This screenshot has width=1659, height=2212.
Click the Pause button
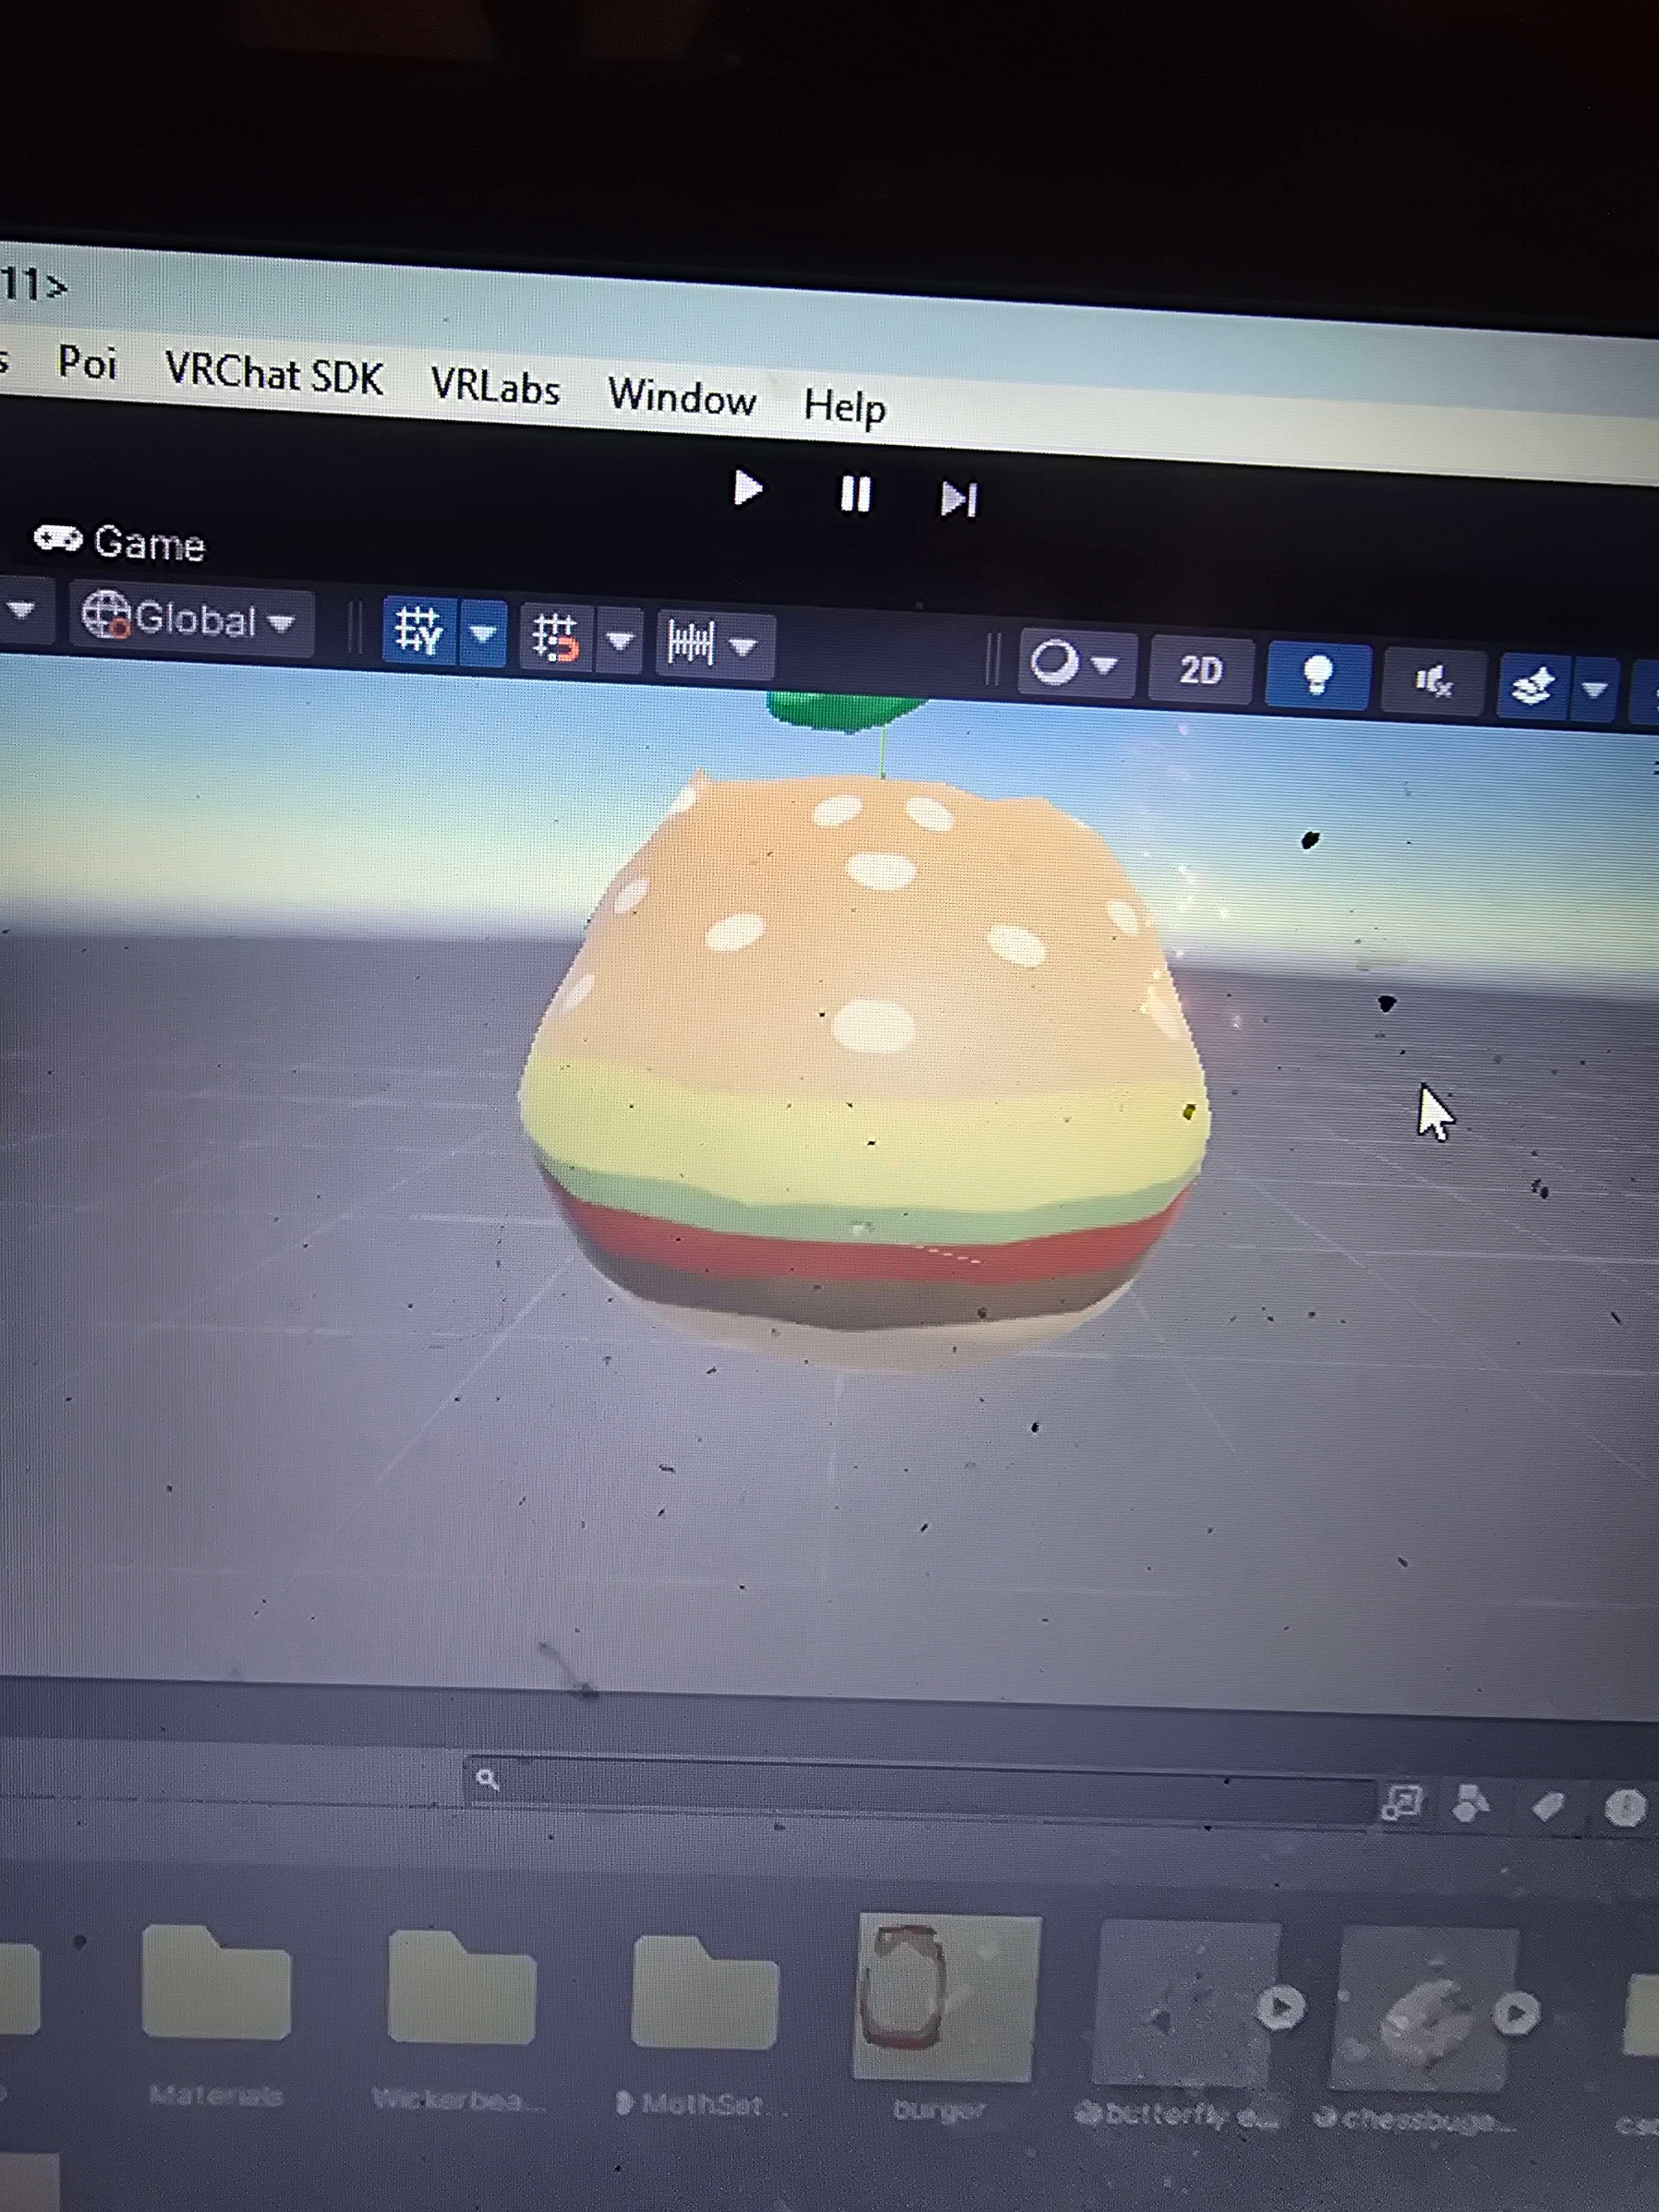tap(855, 494)
